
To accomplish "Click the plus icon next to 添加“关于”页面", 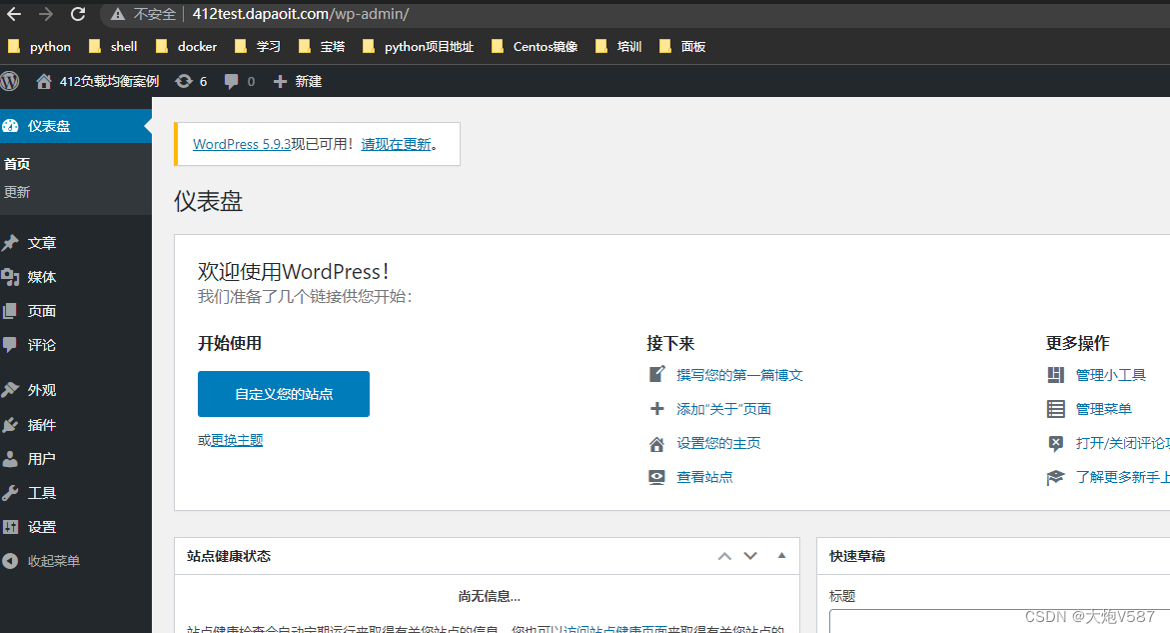I will (657, 408).
